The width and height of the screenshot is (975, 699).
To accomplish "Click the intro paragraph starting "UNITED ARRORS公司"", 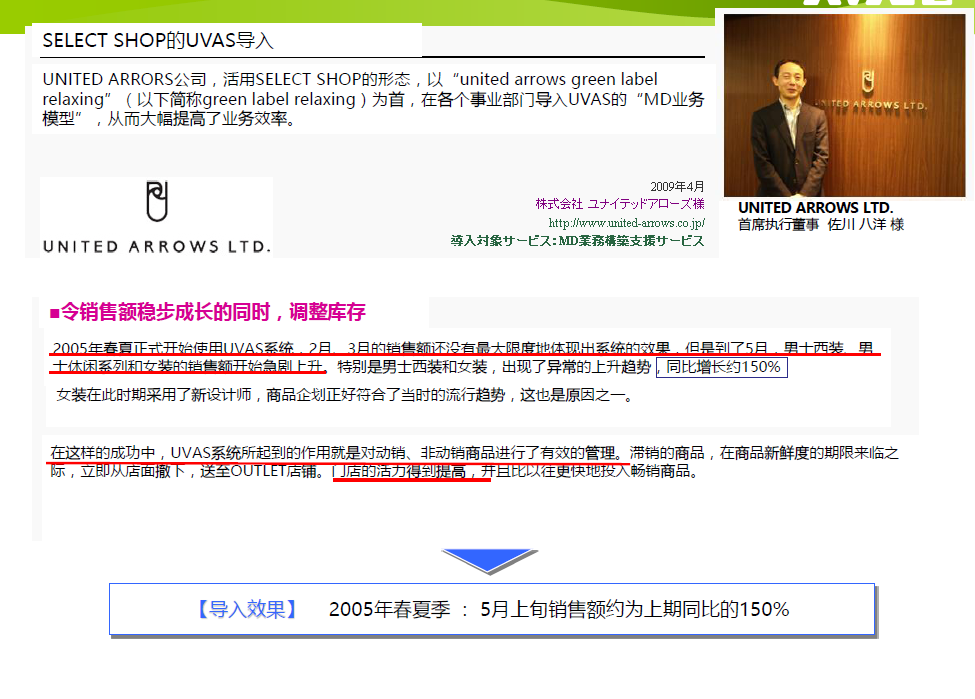I will coord(373,99).
